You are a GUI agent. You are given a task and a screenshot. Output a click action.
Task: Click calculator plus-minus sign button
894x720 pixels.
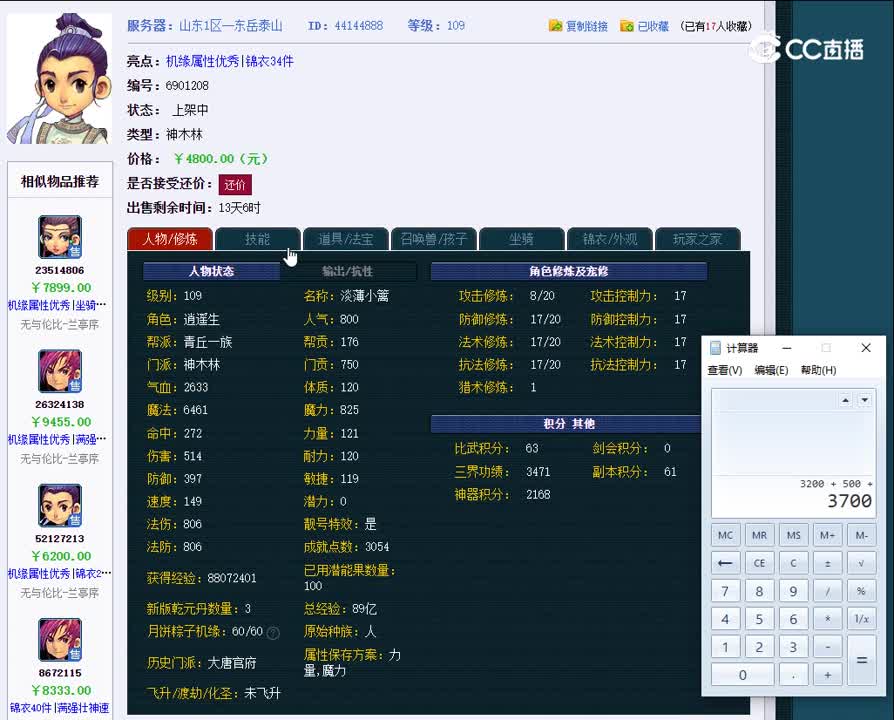click(x=828, y=563)
